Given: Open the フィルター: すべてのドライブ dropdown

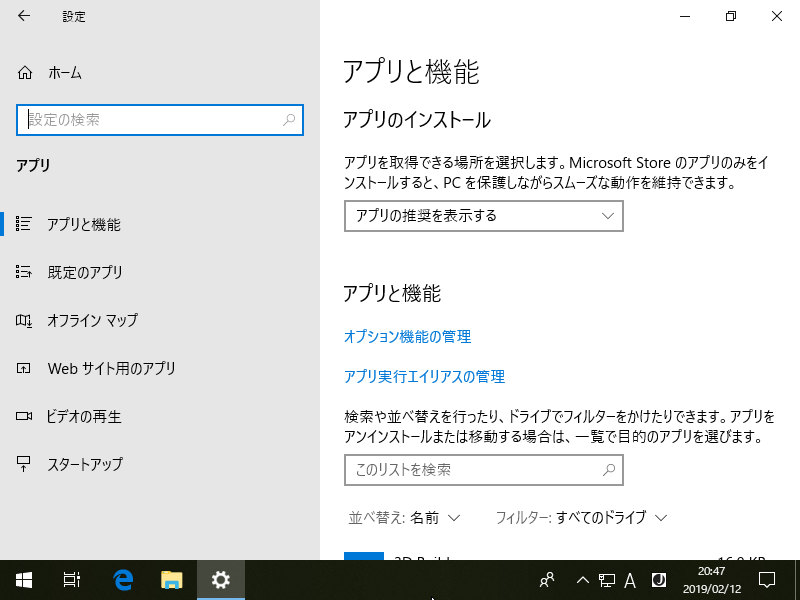Looking at the screenshot, I should click(582, 518).
